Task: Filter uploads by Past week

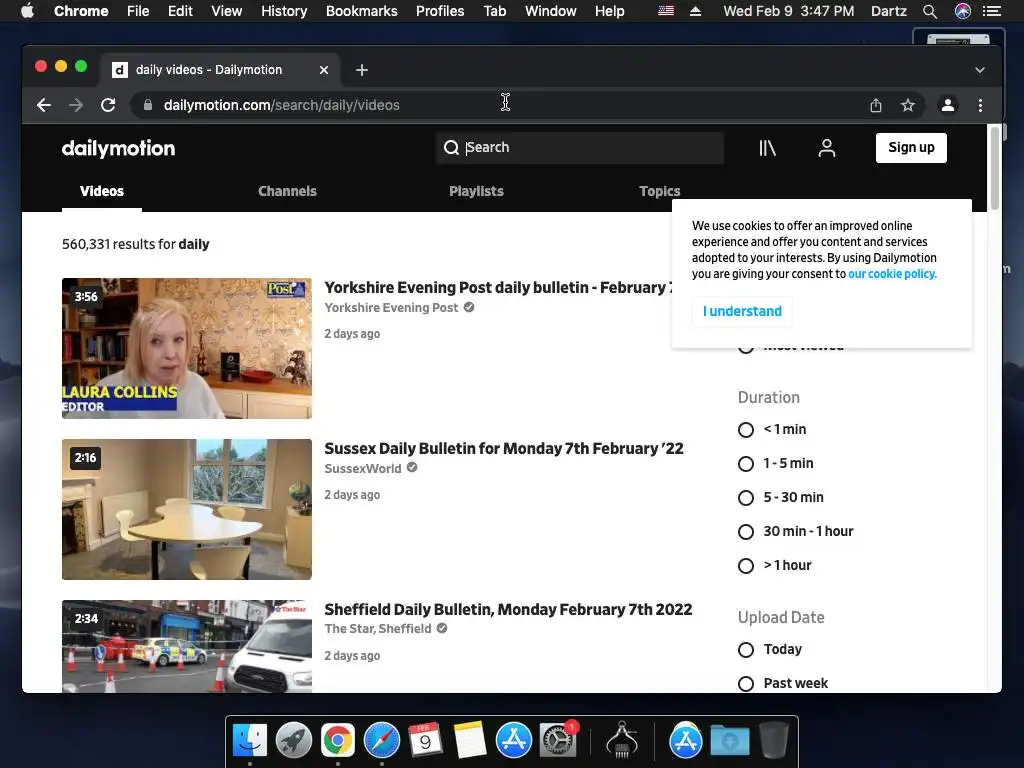Action: 746,684
